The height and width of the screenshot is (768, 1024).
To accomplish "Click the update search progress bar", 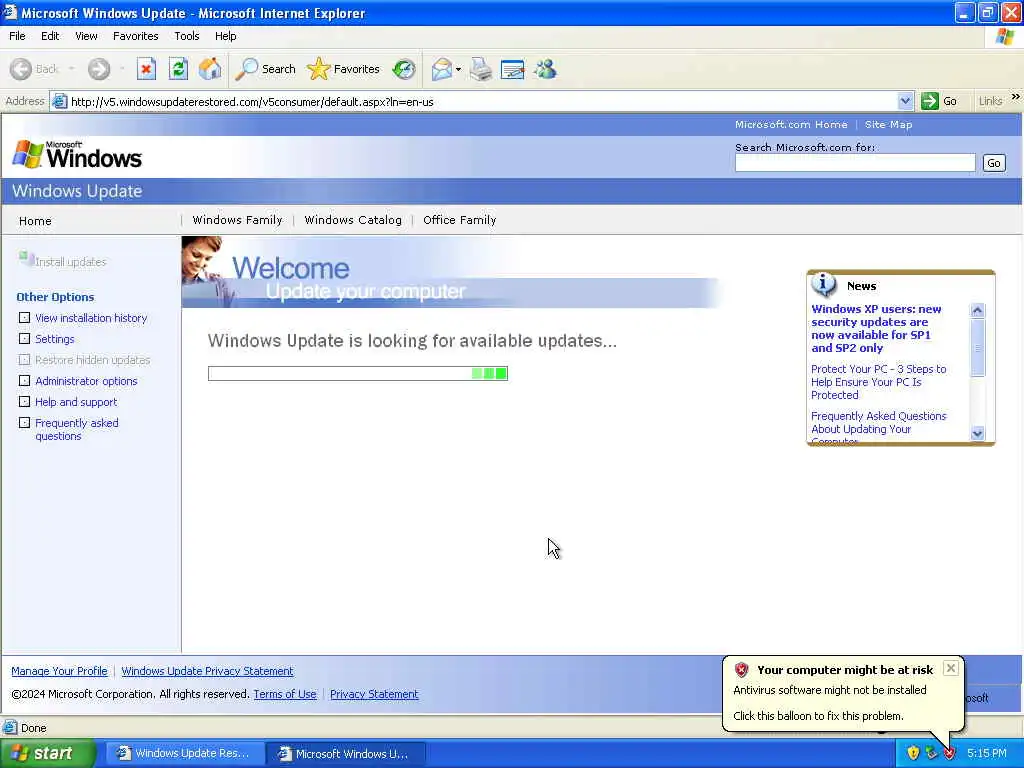I will [x=357, y=373].
